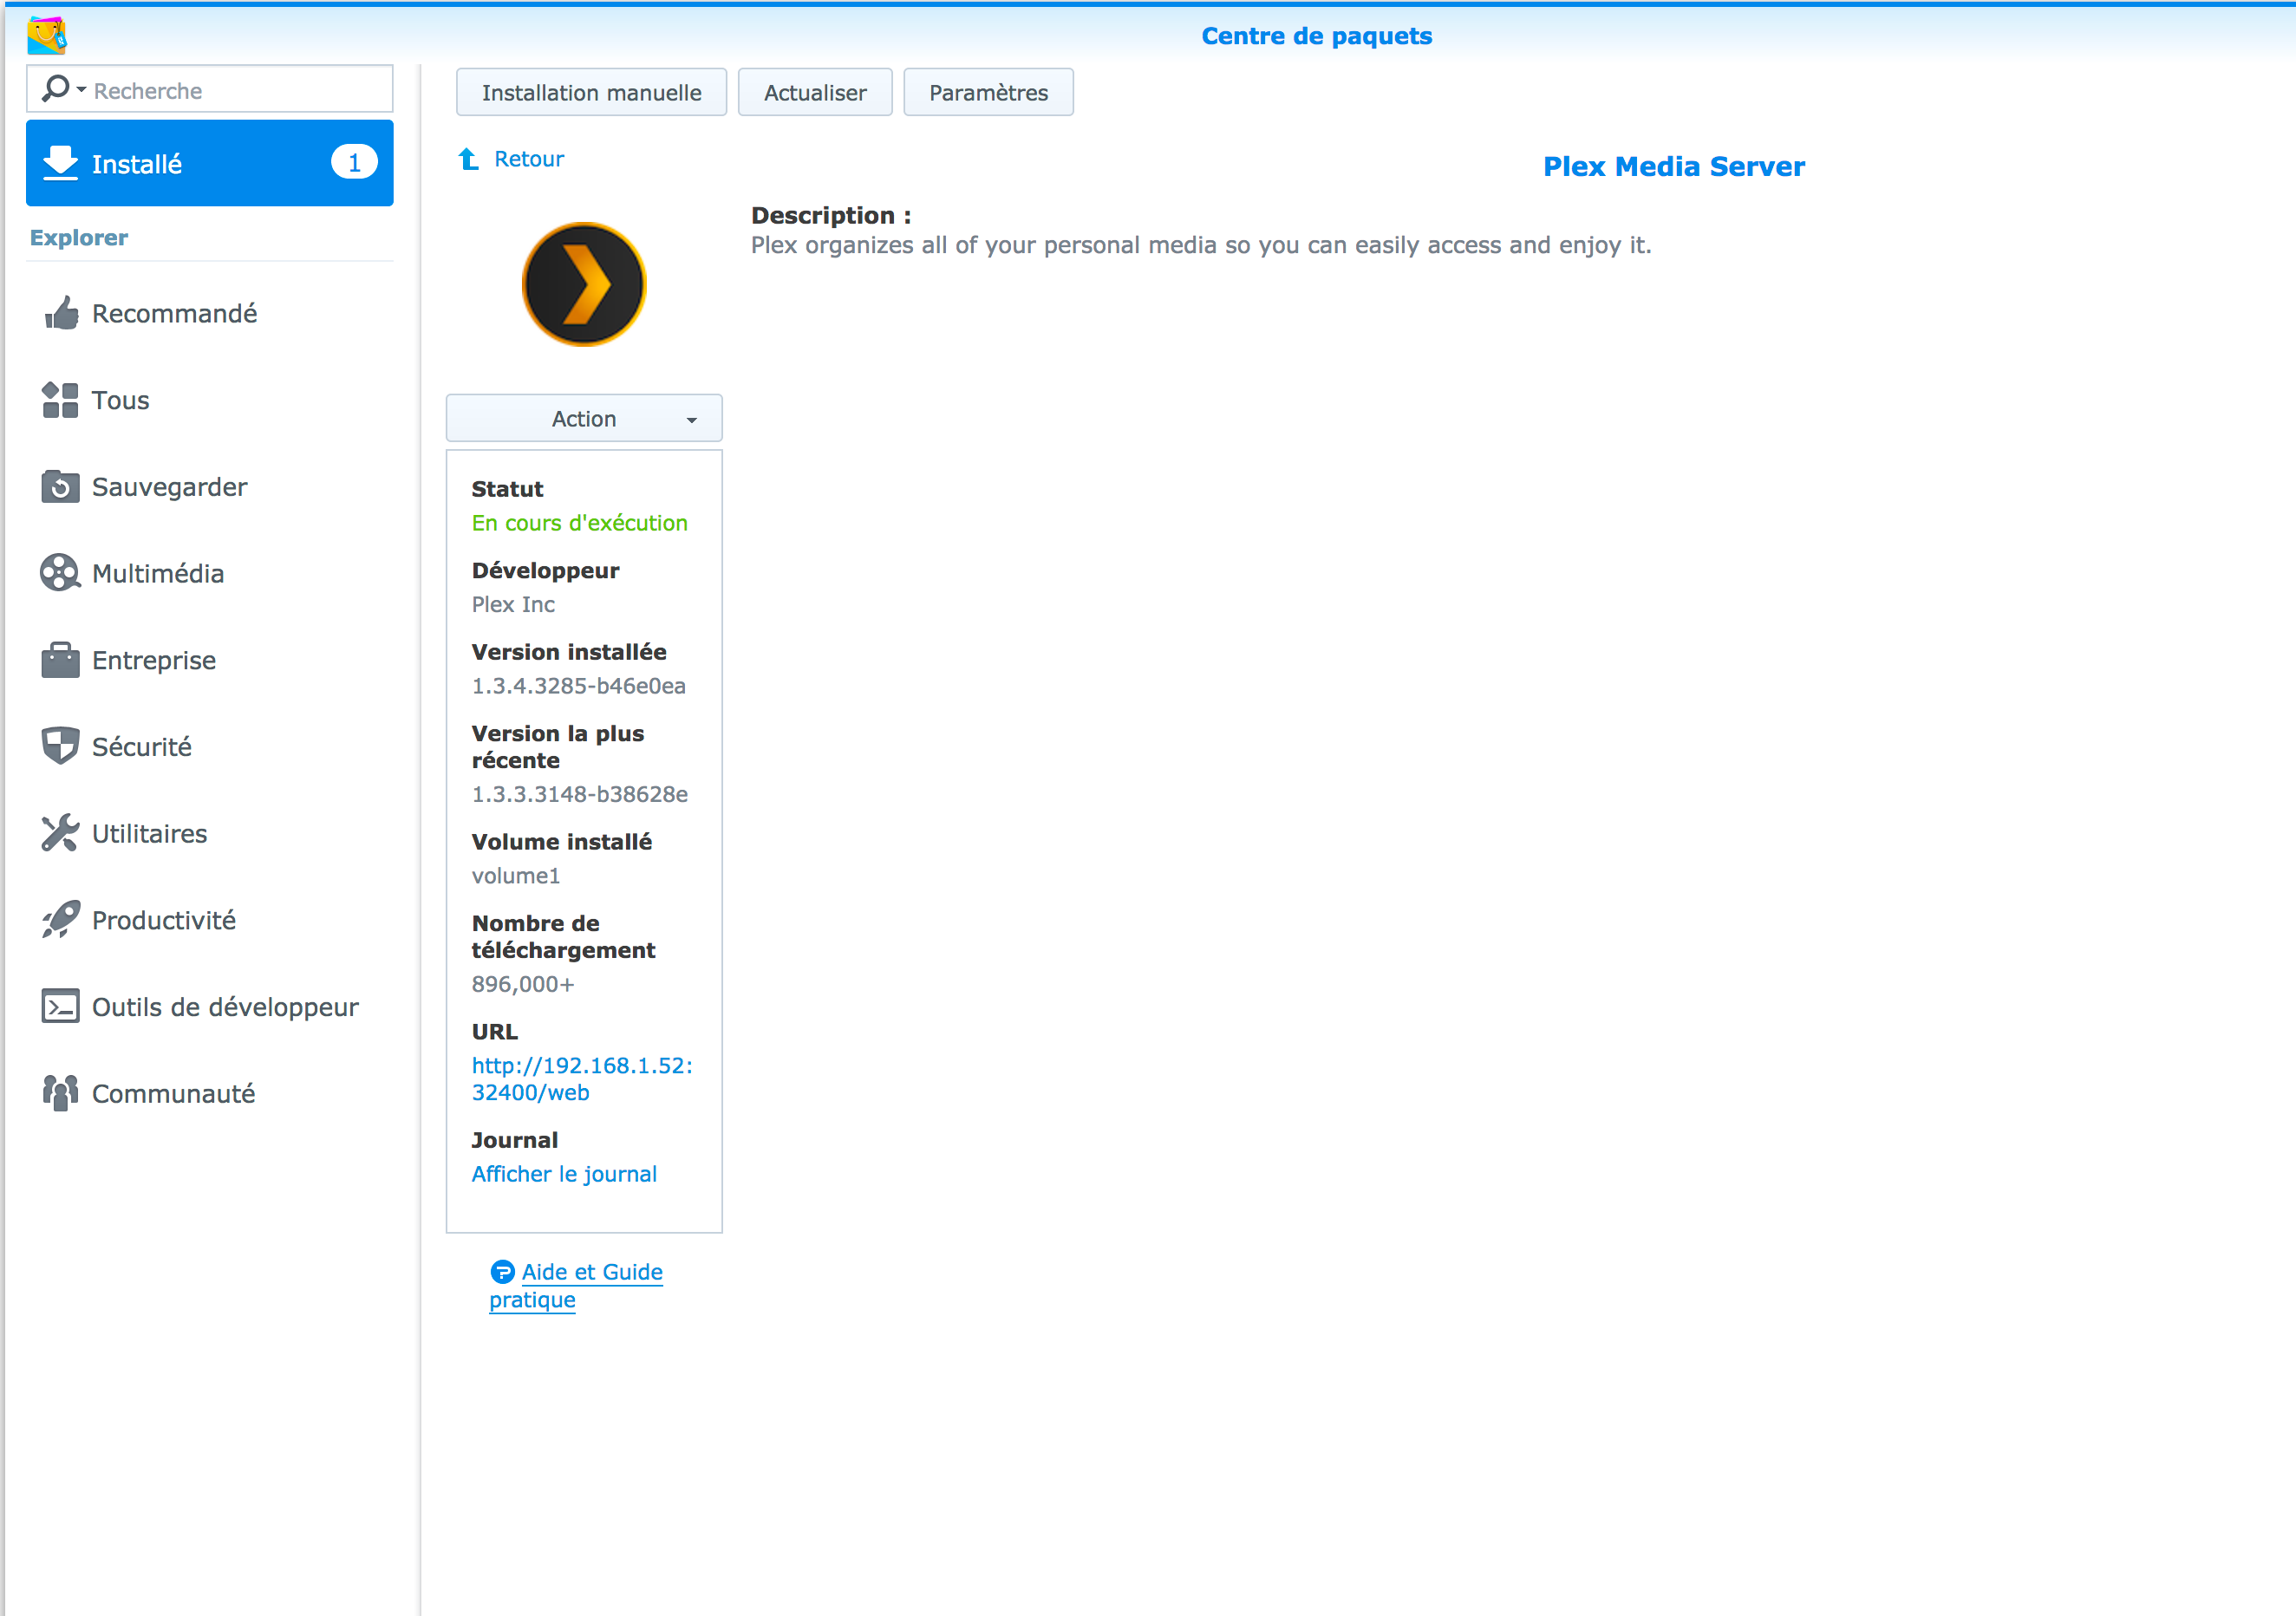Click the Utilitaires tools icon
2296x1616 pixels.
(x=61, y=833)
